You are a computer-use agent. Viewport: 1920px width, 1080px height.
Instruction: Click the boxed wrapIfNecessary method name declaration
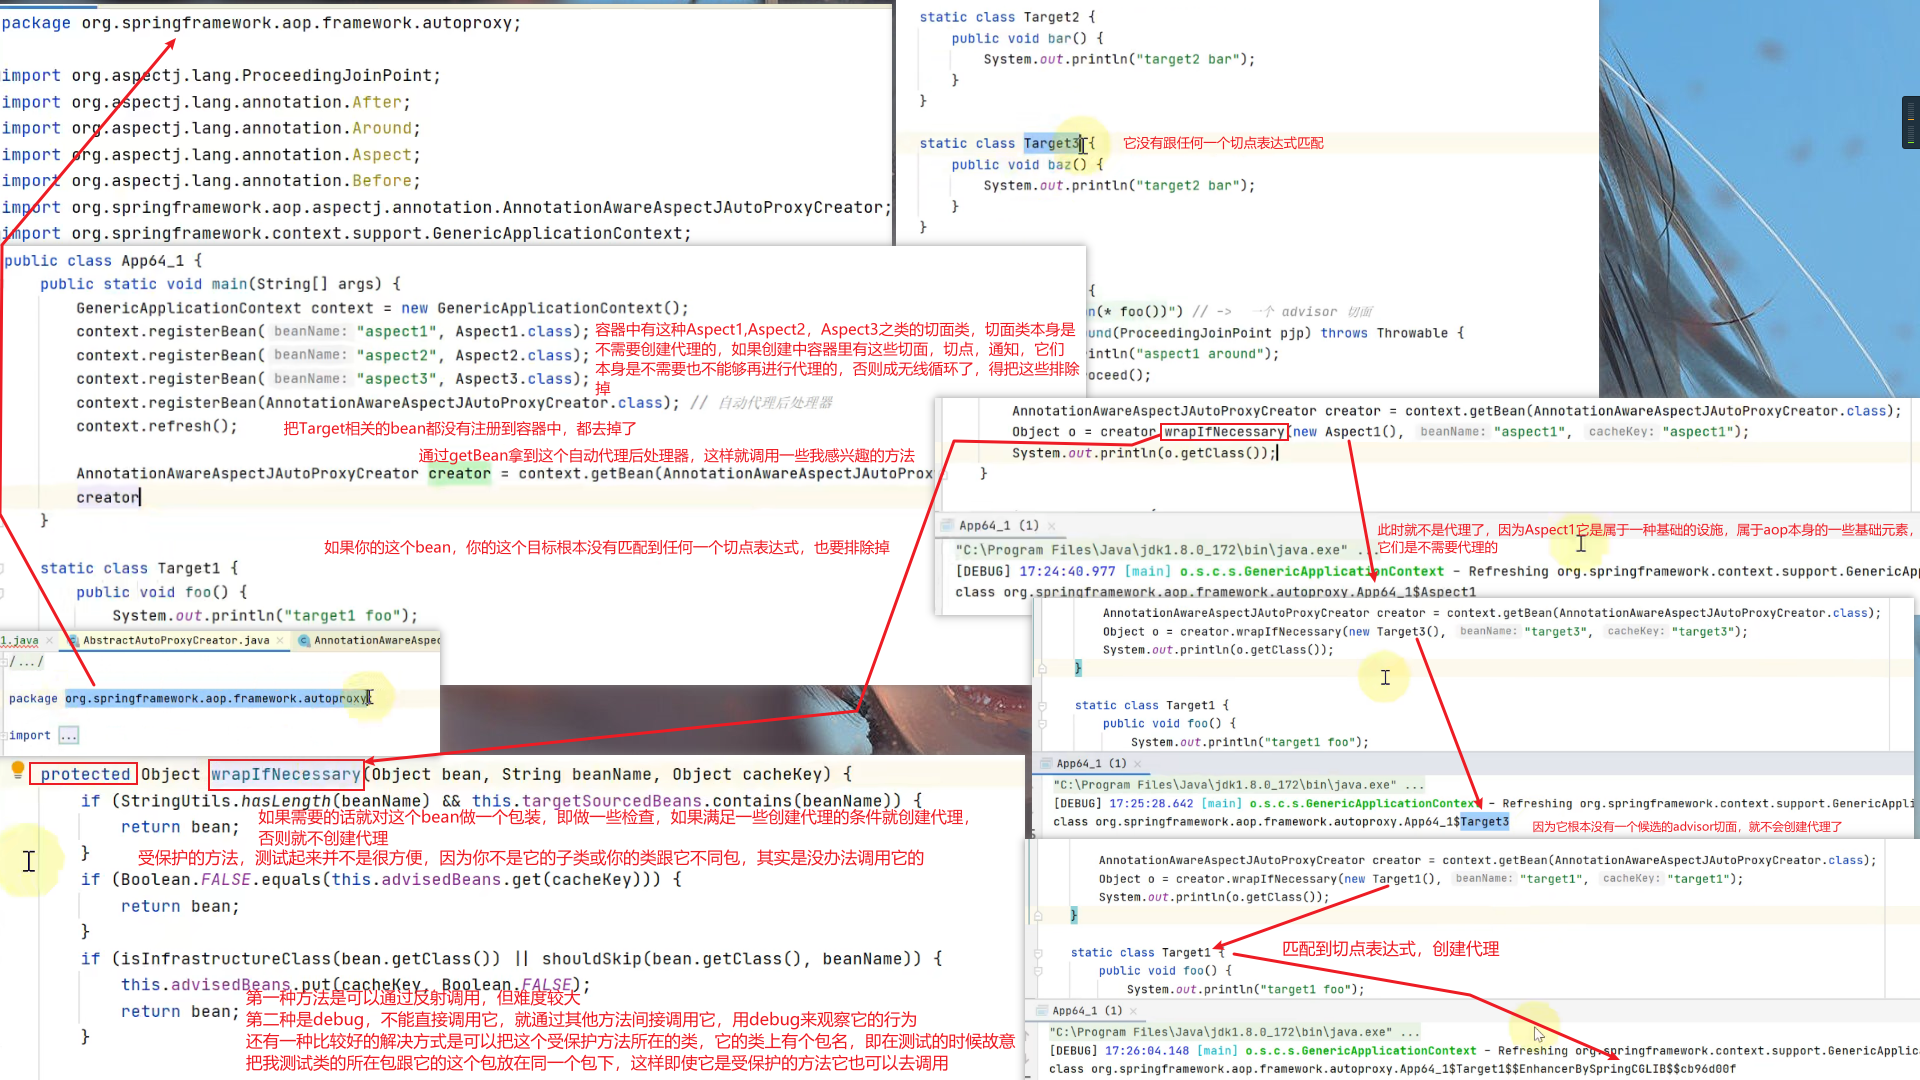[285, 774]
